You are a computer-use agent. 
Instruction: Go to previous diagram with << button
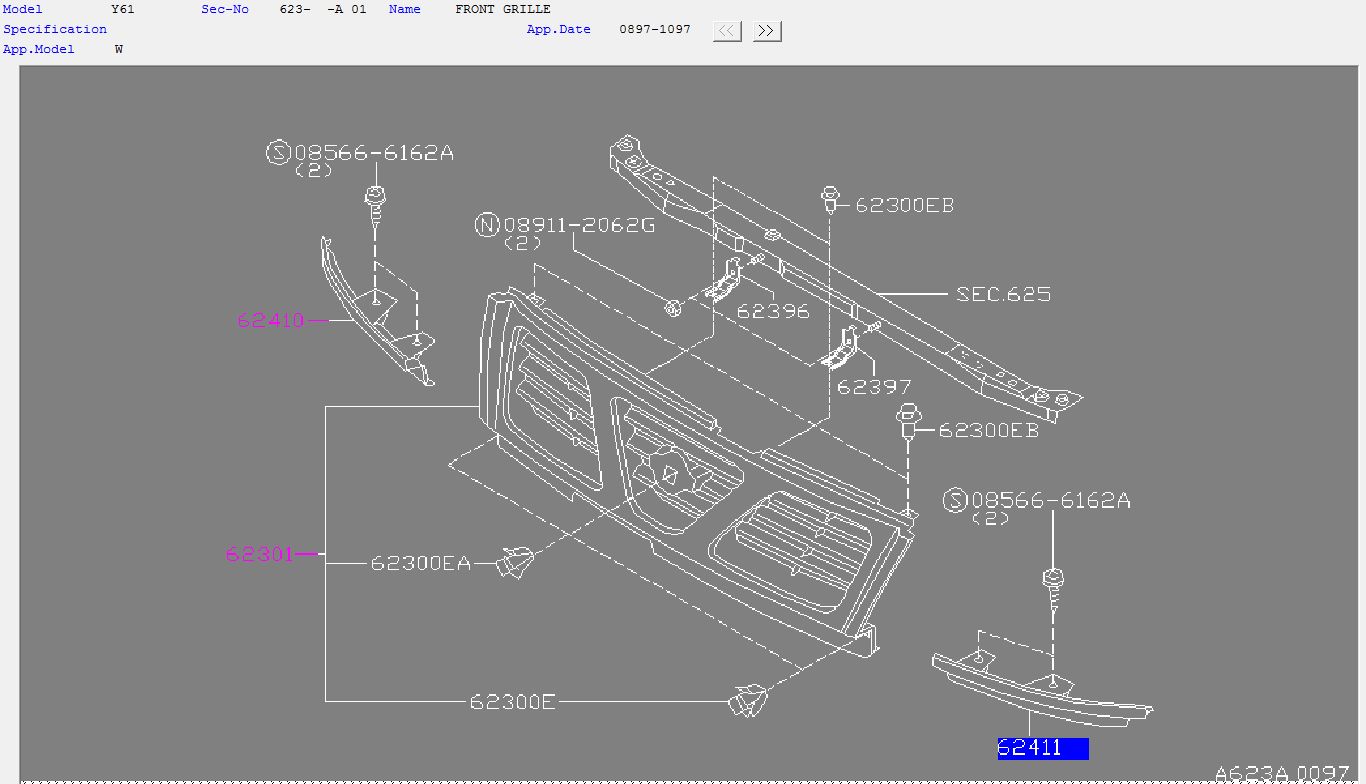[x=727, y=31]
